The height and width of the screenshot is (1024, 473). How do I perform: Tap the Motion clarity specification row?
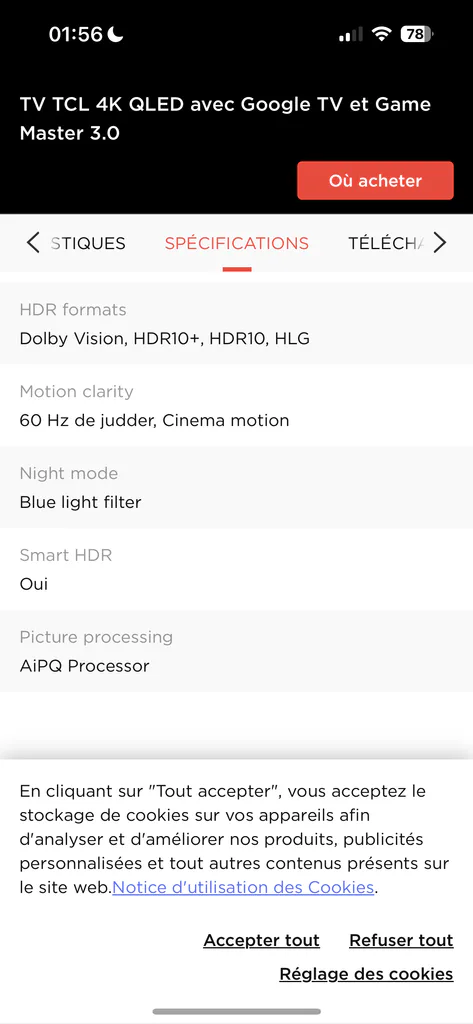[236, 406]
